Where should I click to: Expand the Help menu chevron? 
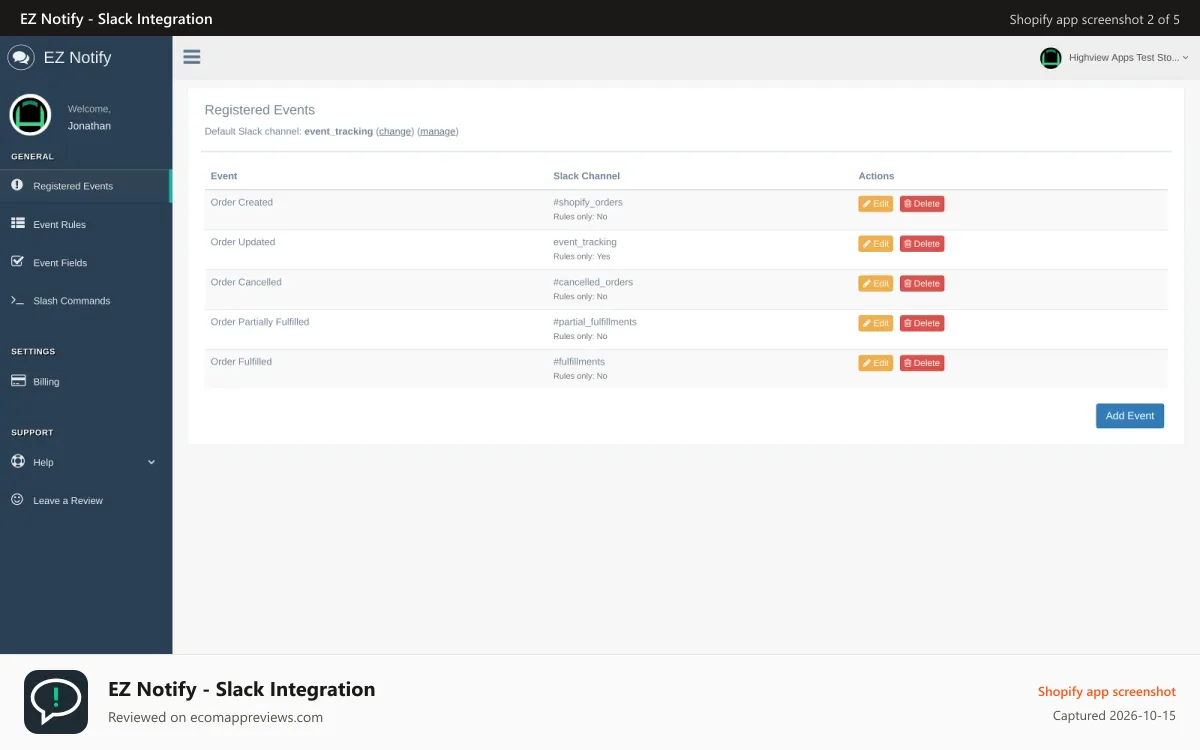[152, 462]
